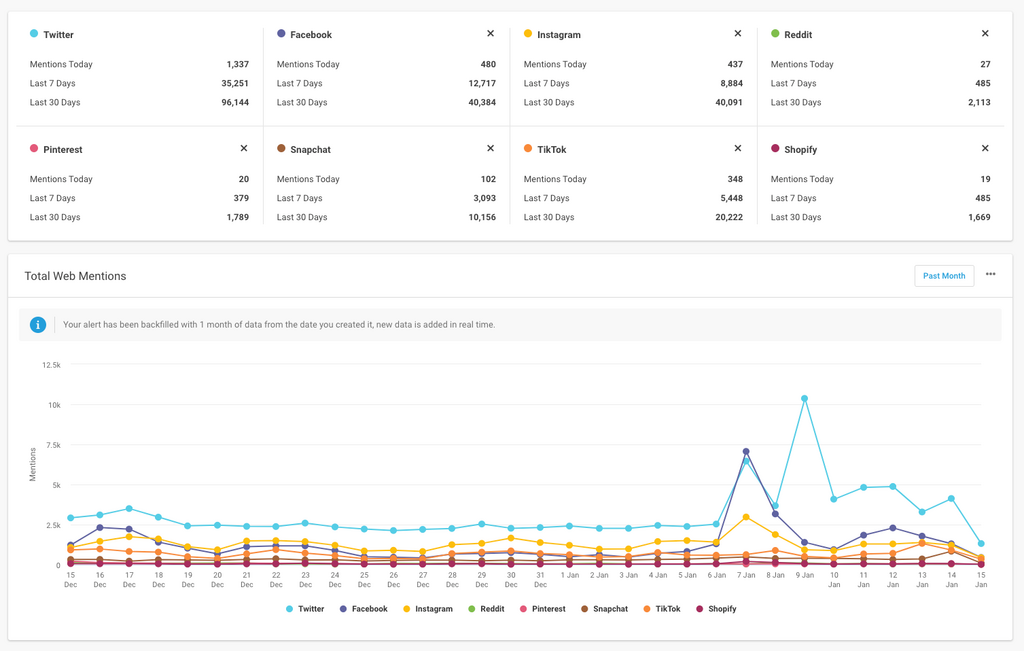The image size is (1024, 651).
Task: Close the Shopify mentions card
Action: pyautogui.click(x=985, y=148)
